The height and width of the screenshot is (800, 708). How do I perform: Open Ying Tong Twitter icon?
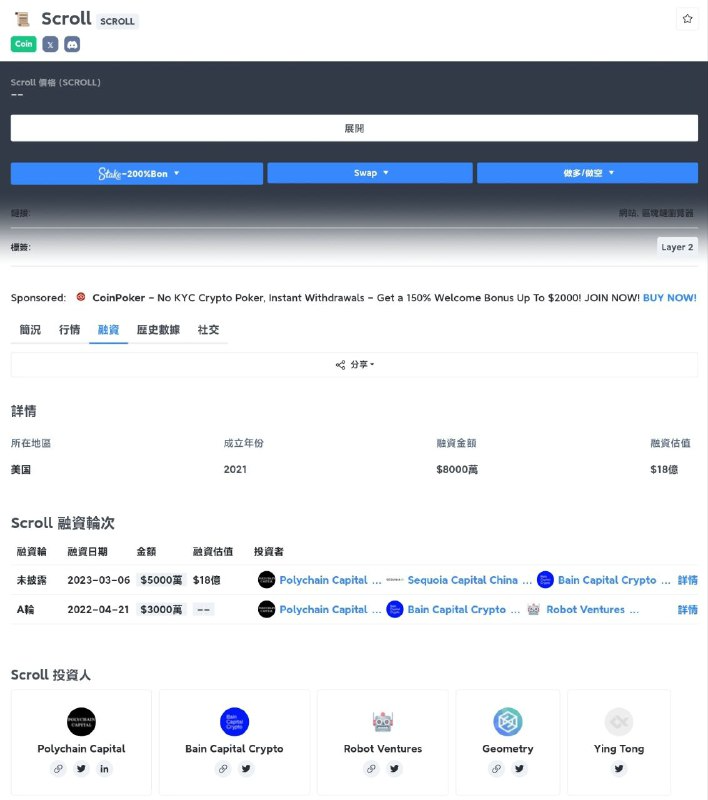619,768
